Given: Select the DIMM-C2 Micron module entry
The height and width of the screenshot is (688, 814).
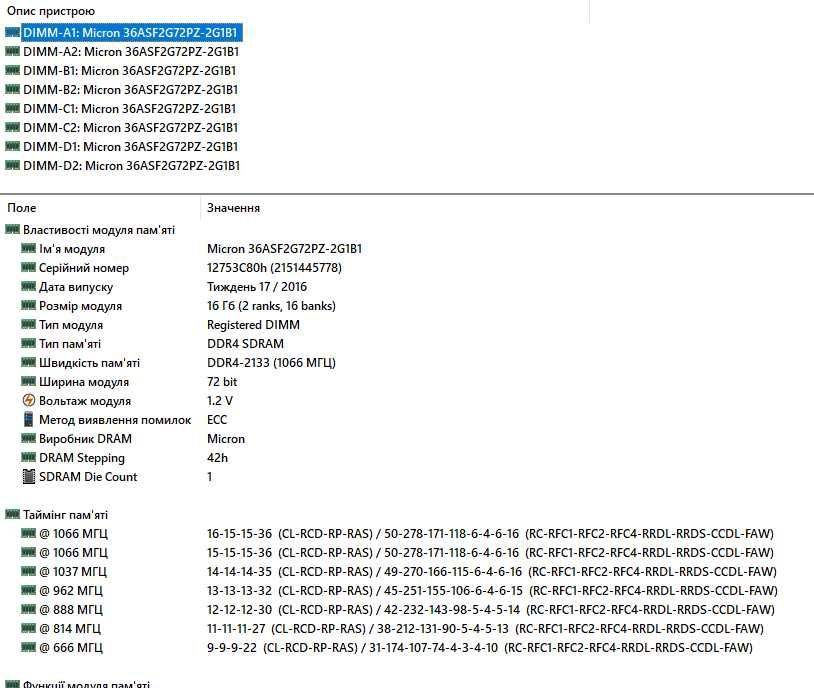Looking at the screenshot, I should point(131,127).
